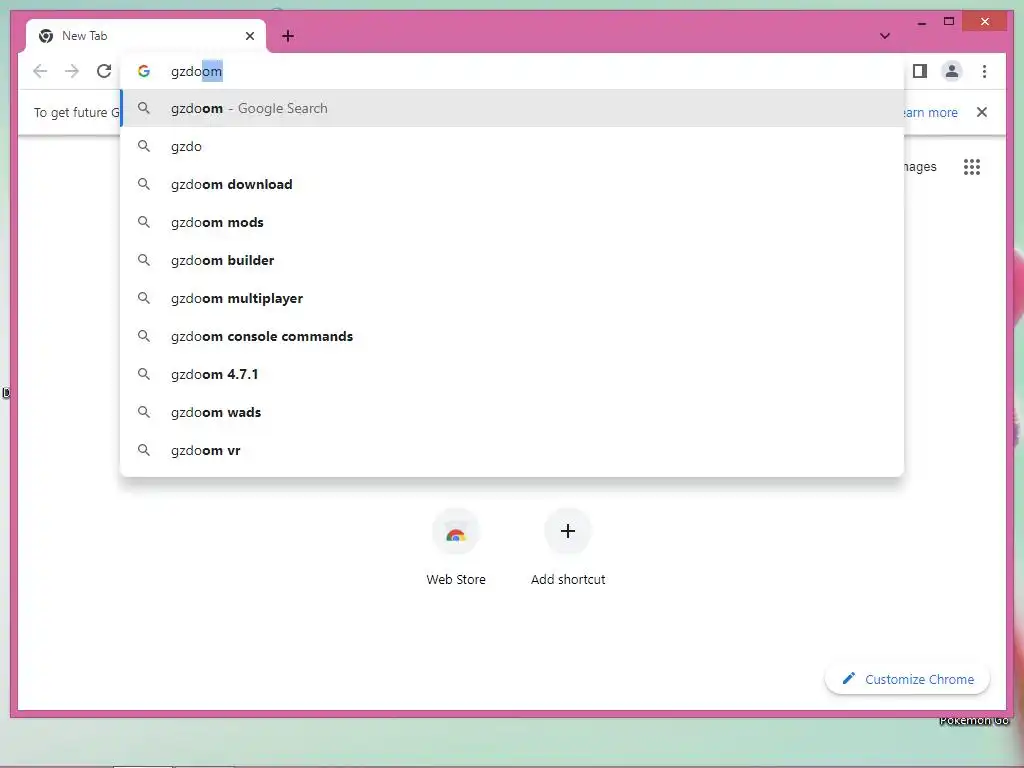
Task: Click the 'Learn more' link in info bar
Action: click(x=931, y=112)
